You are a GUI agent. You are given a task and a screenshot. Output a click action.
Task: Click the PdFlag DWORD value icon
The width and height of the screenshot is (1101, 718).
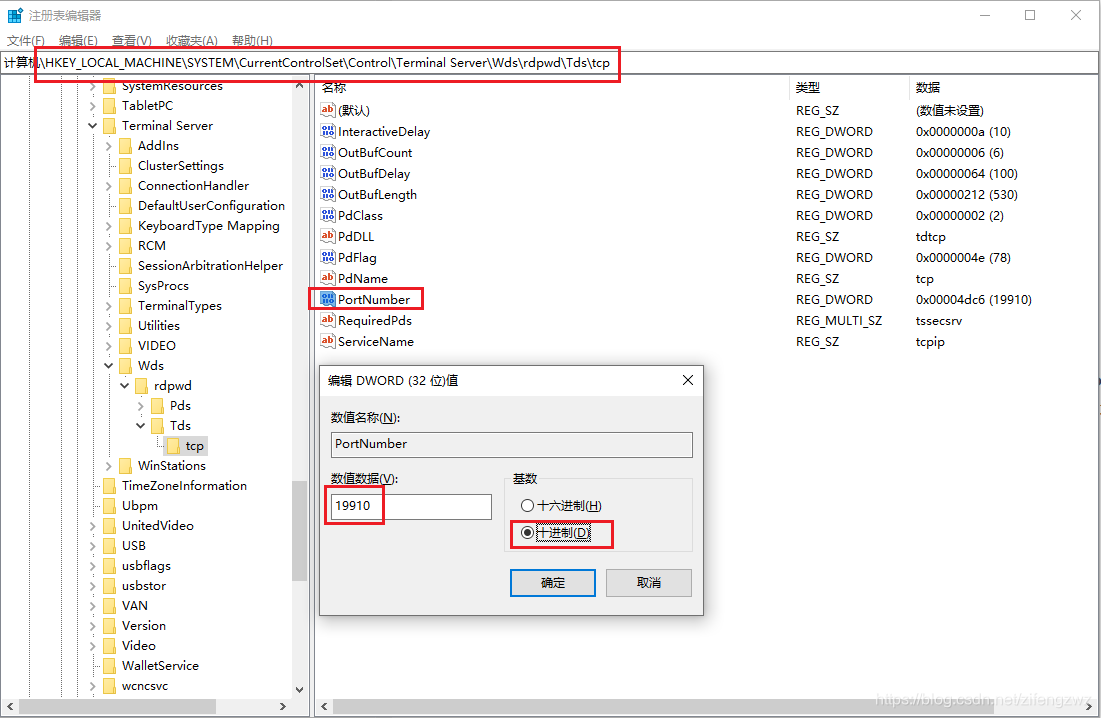328,258
